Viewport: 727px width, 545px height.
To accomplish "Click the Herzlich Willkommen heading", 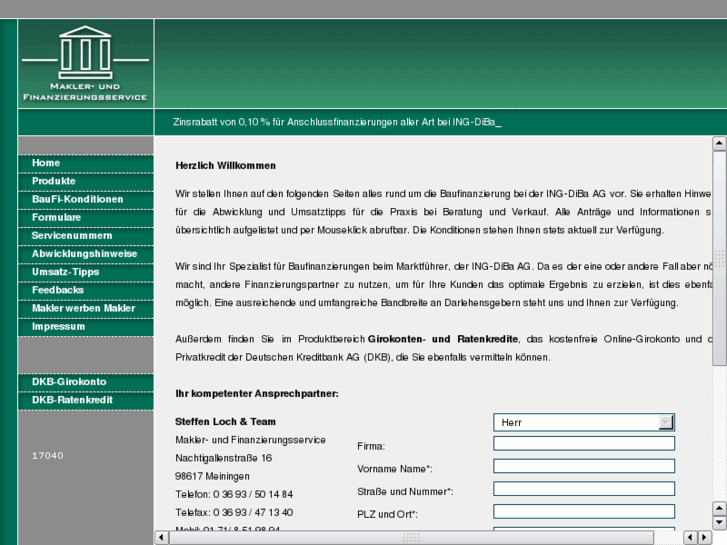I will [225, 166].
